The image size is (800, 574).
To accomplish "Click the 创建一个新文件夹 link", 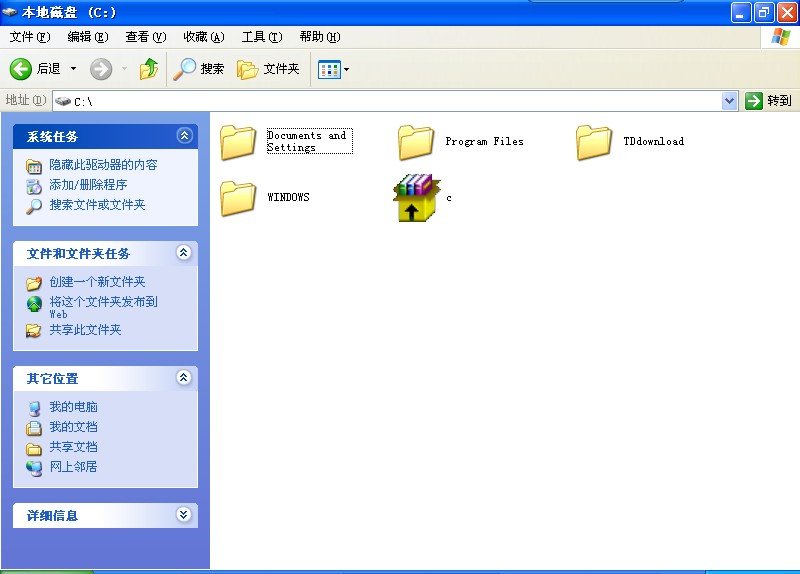I will (x=97, y=282).
